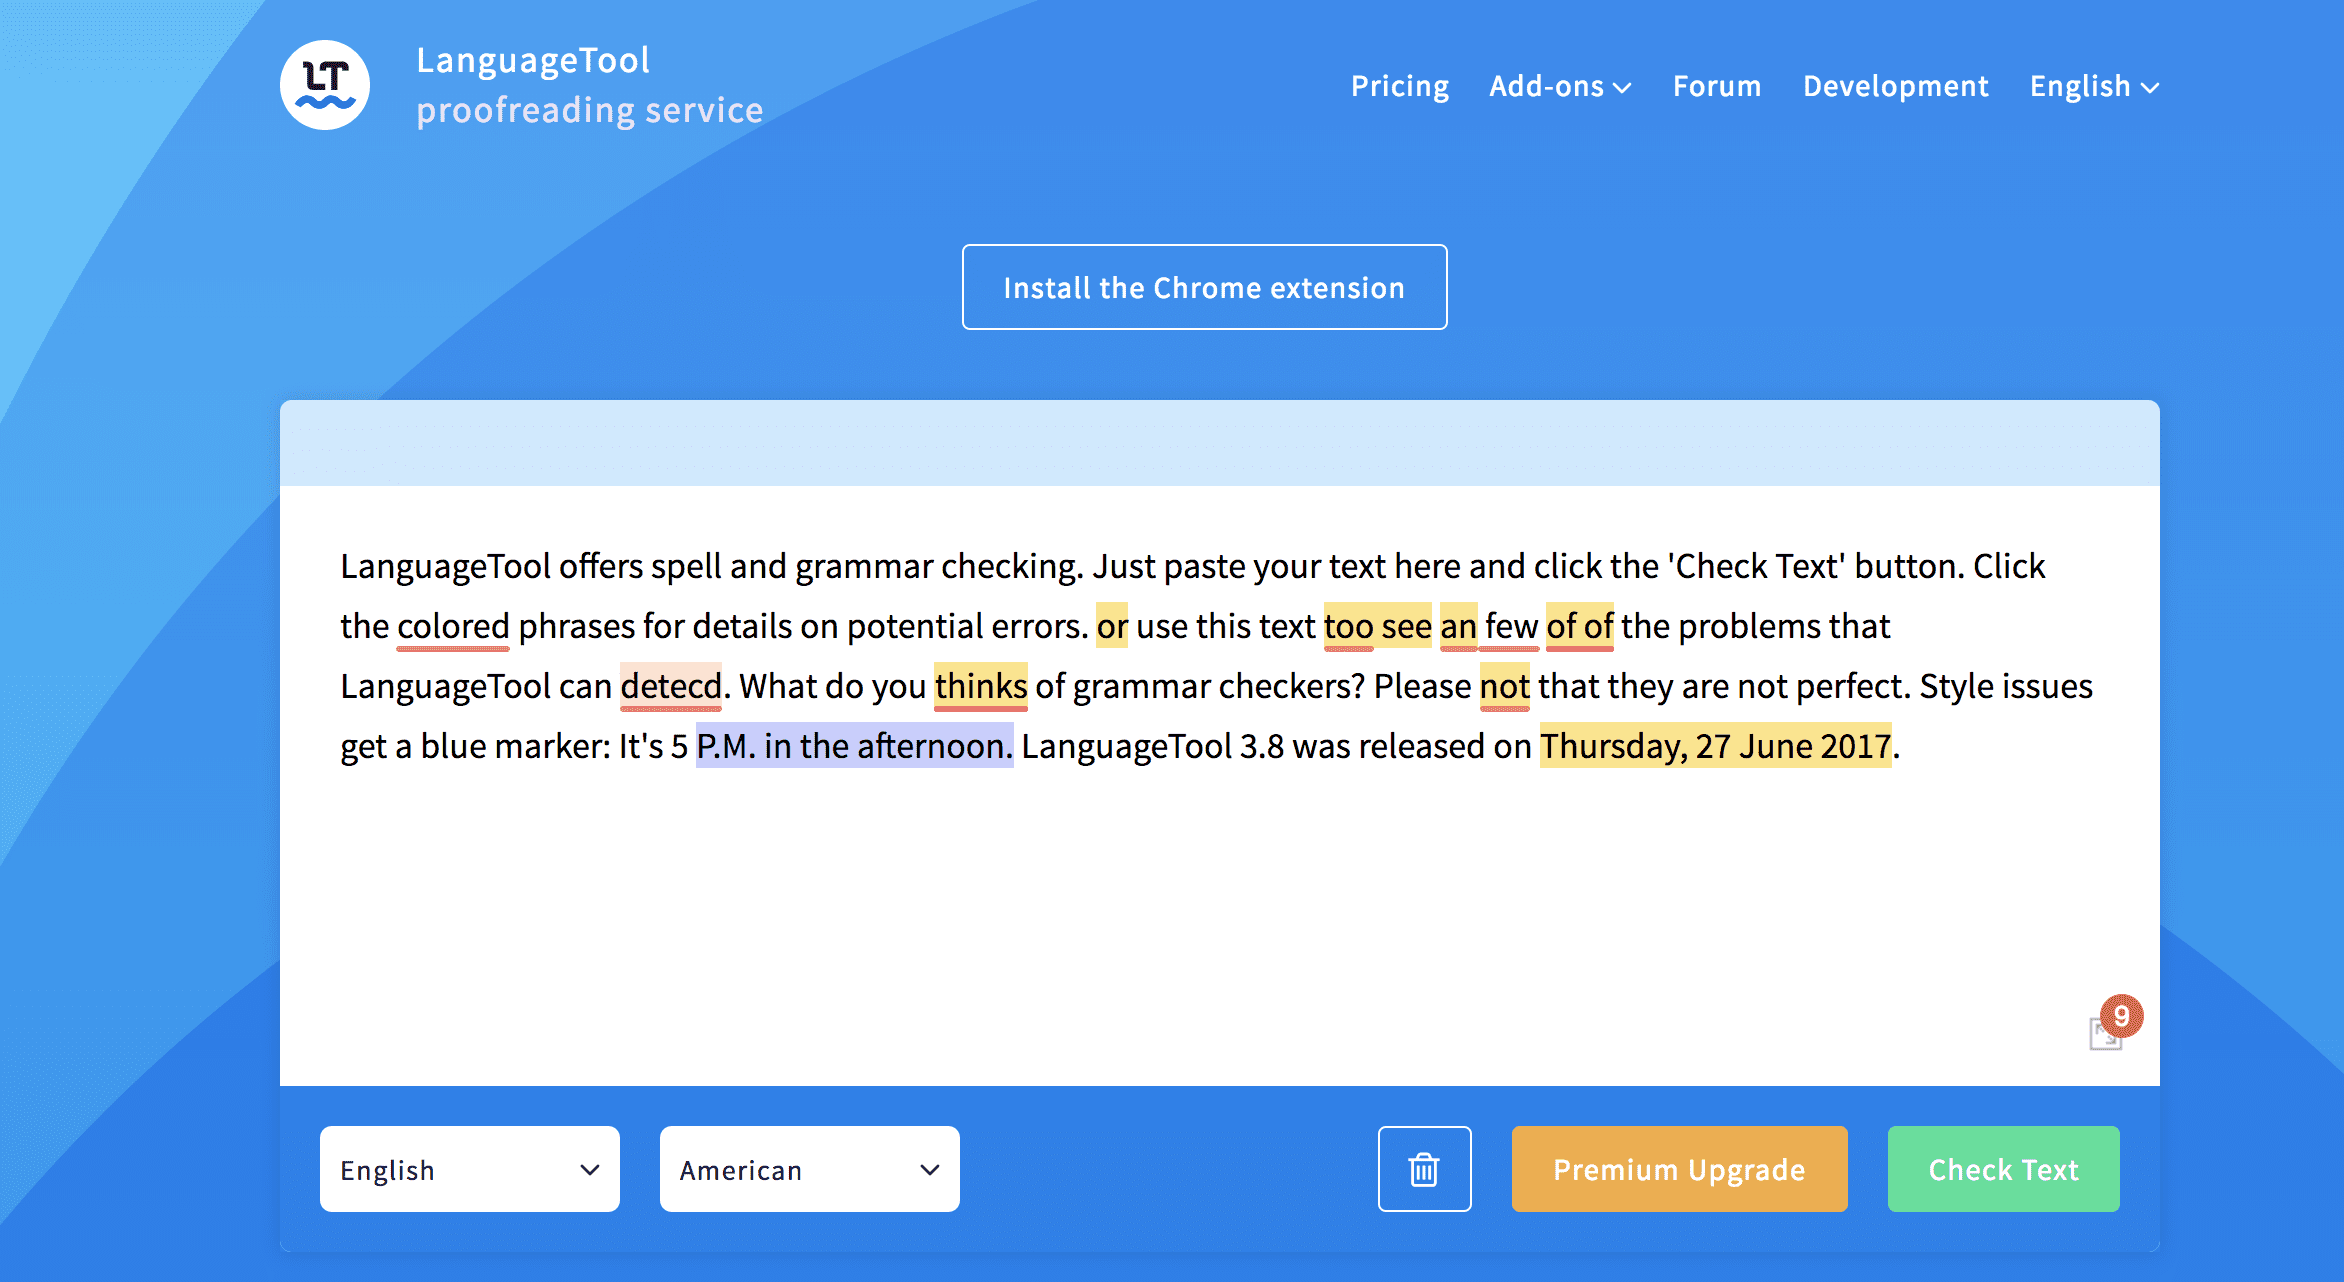Click the top-right English expander arrow
Screen dimensions: 2344x1282
2150,87
